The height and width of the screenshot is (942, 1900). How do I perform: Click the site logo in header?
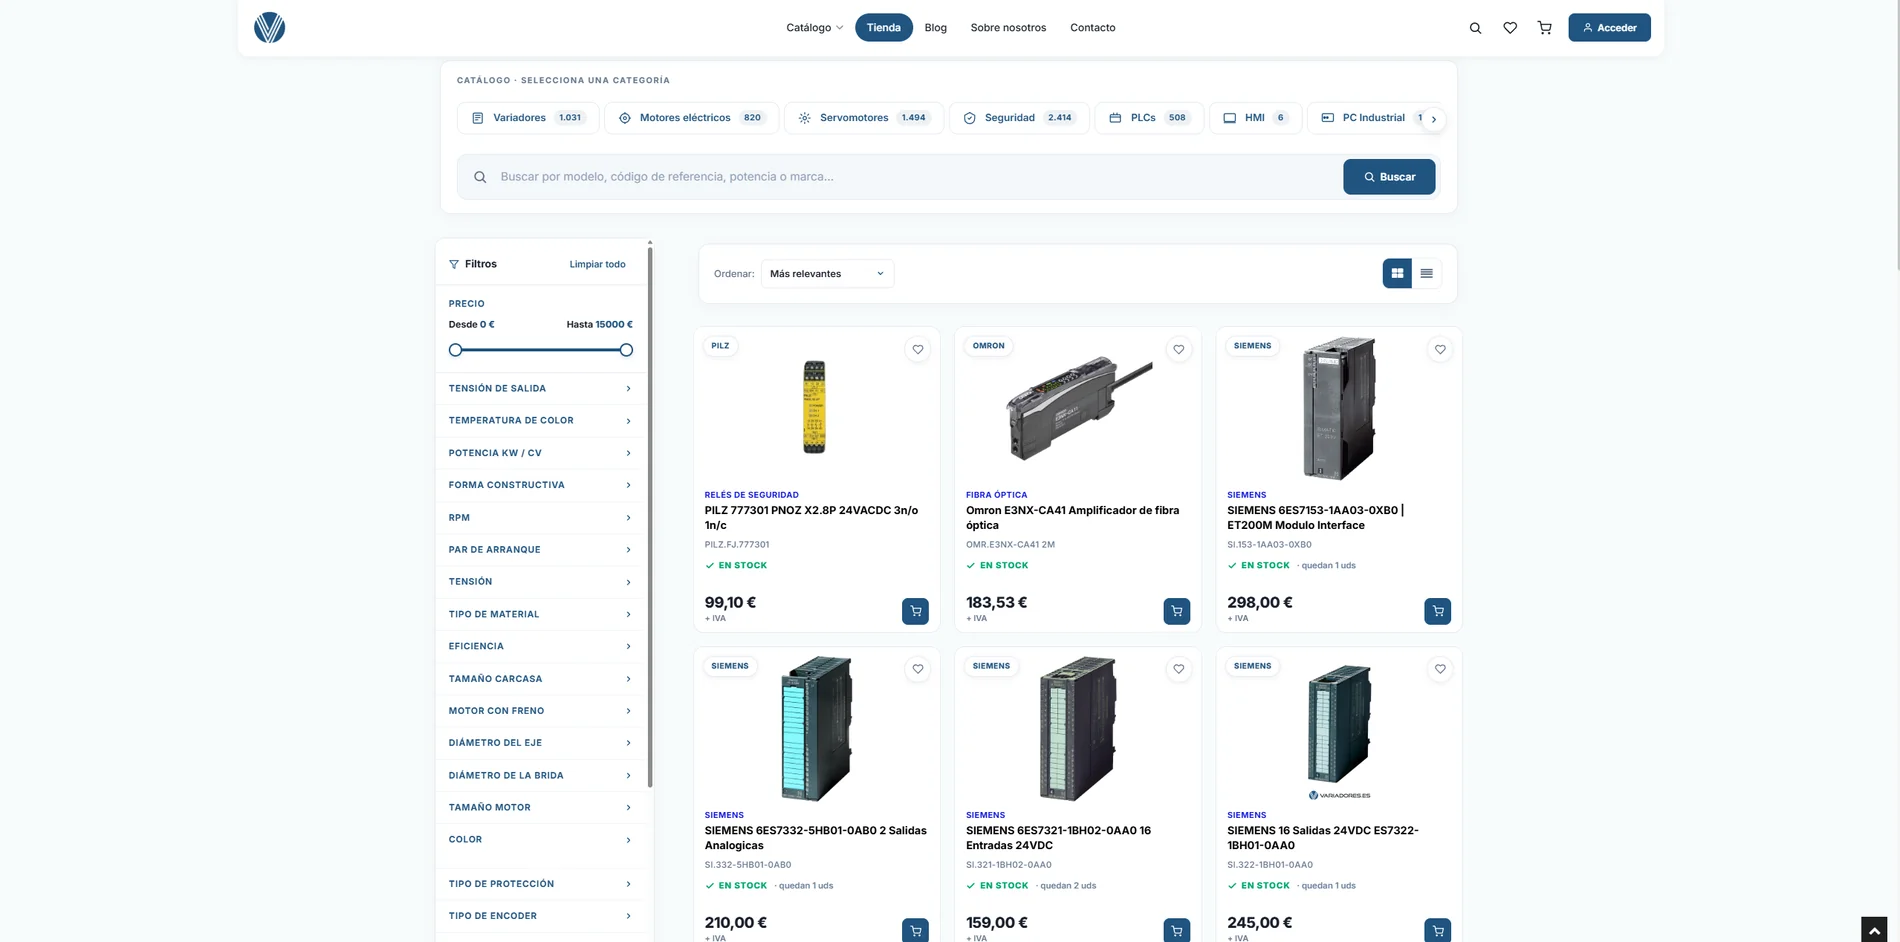pos(269,28)
